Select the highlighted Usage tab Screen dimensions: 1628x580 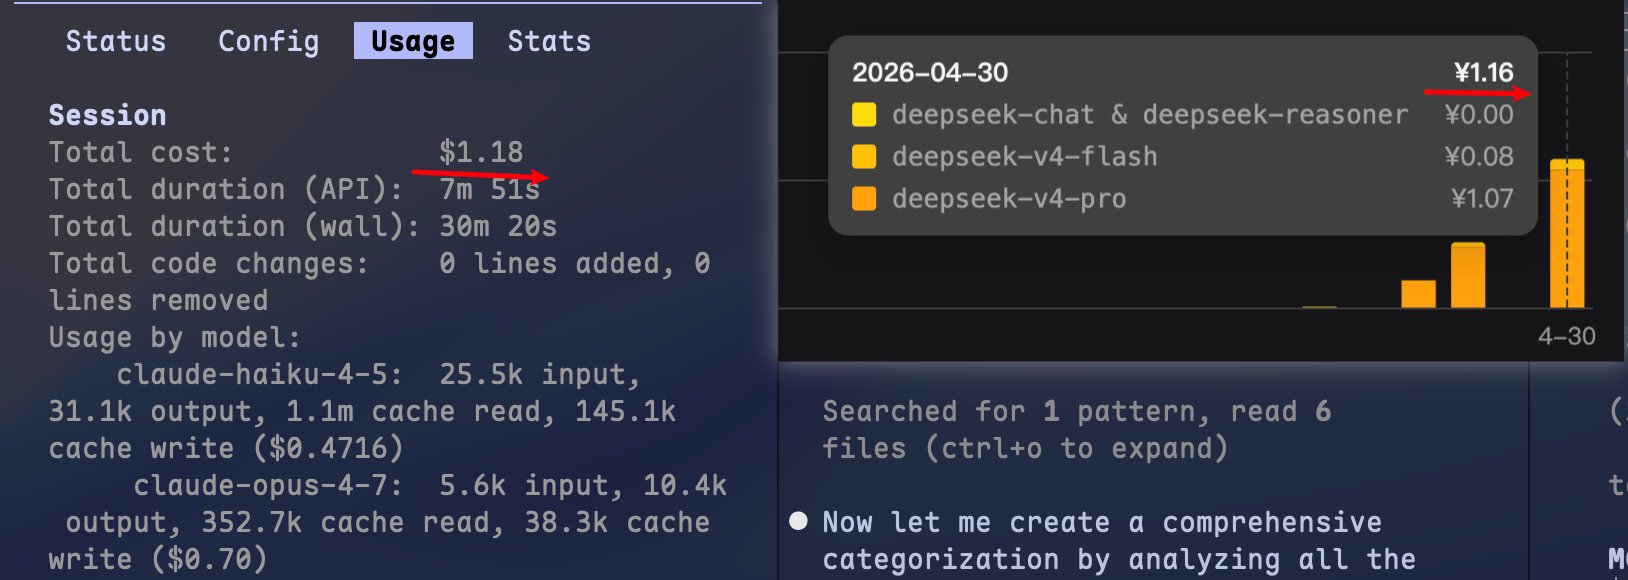pyautogui.click(x=413, y=41)
